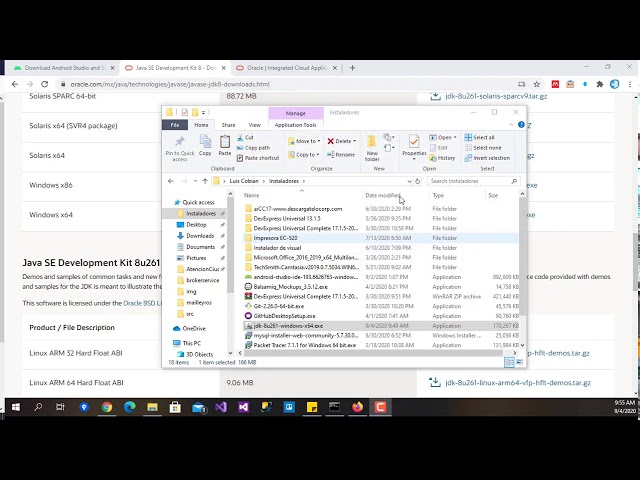Open Firefox from the taskbar
The width and height of the screenshot is (640, 480).
coord(358,407)
